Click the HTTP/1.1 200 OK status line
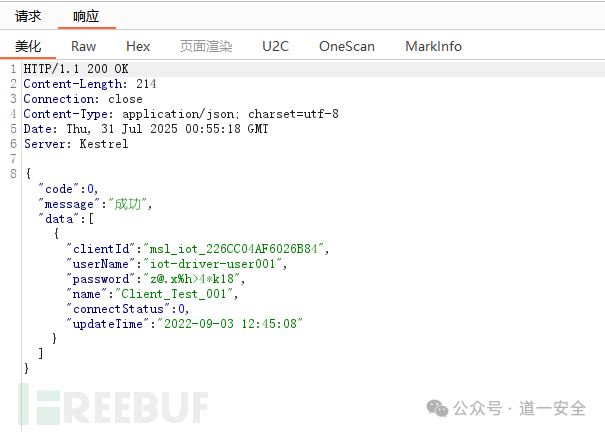Viewport: 605px width, 432px height. click(x=76, y=69)
